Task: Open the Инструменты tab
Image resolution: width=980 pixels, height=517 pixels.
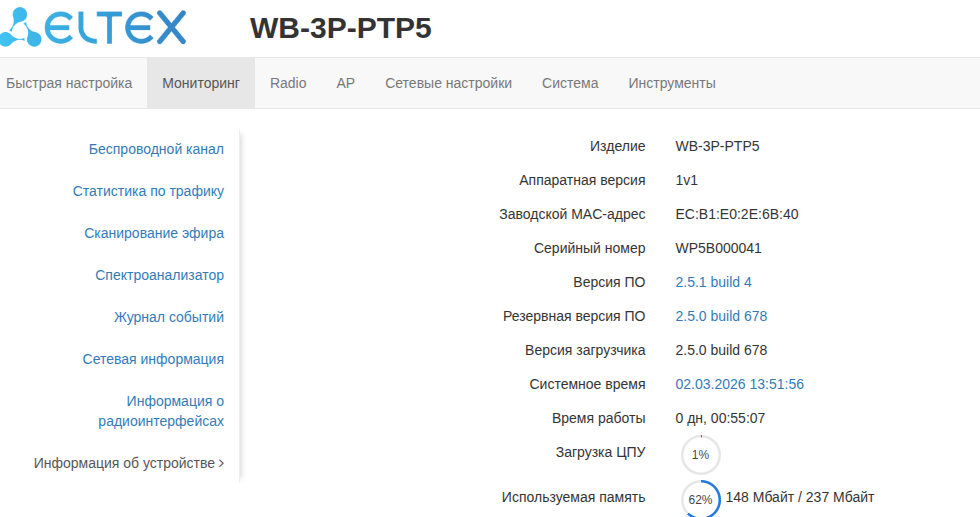Action: tap(671, 83)
